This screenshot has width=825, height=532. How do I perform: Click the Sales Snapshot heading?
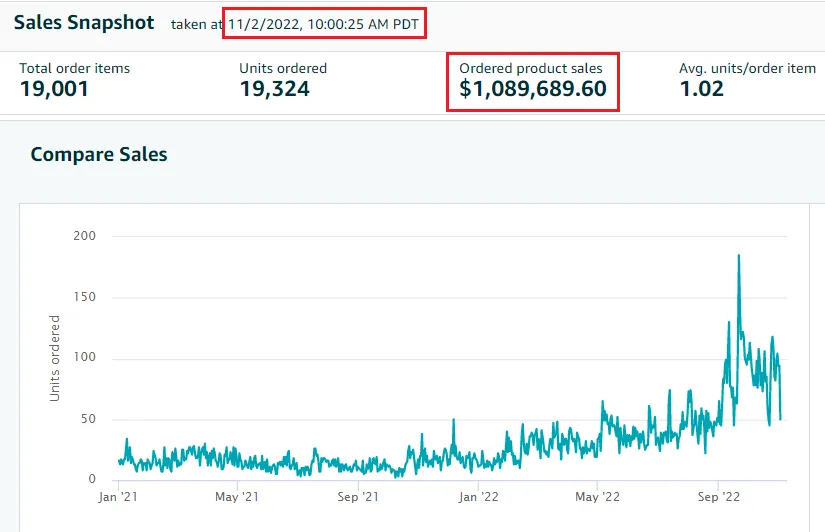pos(84,23)
